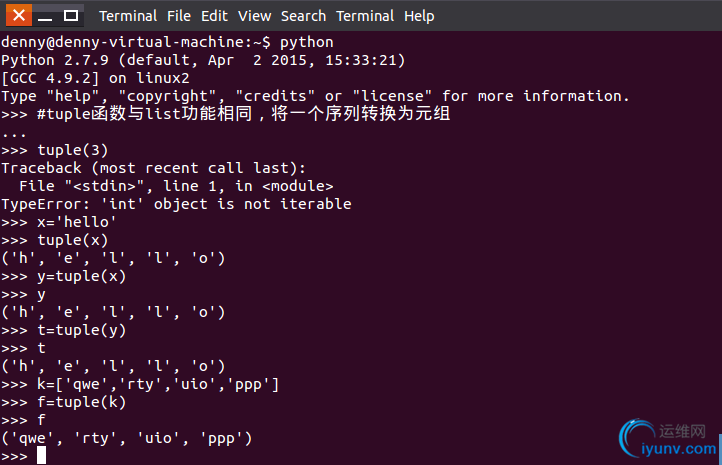The image size is (722, 465).
Task: Click the iyunv.com watermark logo
Action: coord(668,439)
